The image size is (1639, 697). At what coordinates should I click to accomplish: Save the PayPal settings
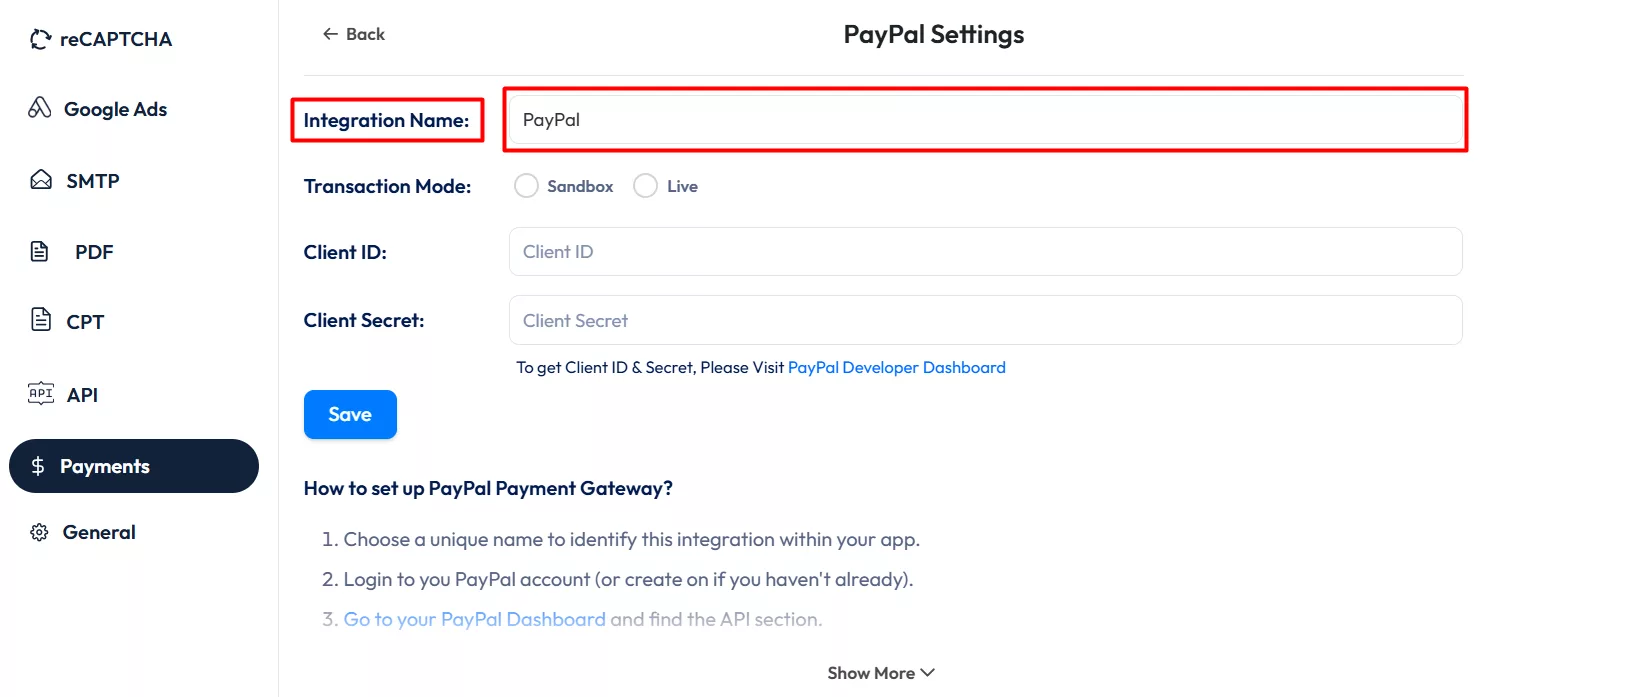point(349,414)
